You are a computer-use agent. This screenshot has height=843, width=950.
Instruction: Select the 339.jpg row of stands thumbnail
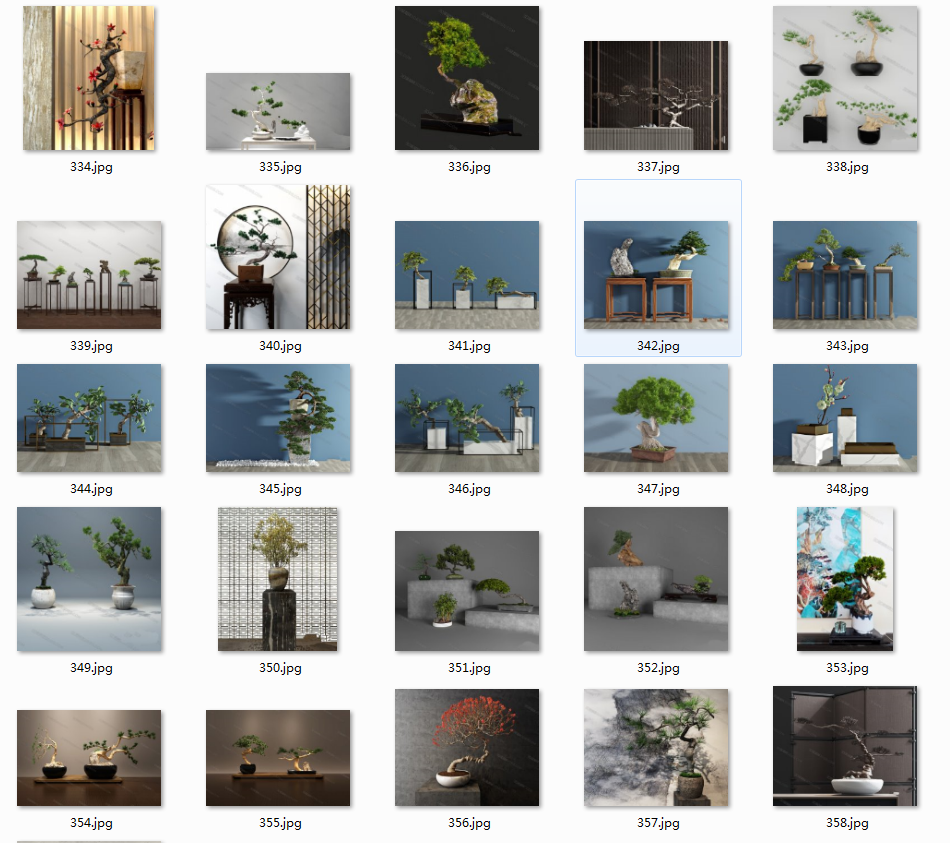[89, 275]
